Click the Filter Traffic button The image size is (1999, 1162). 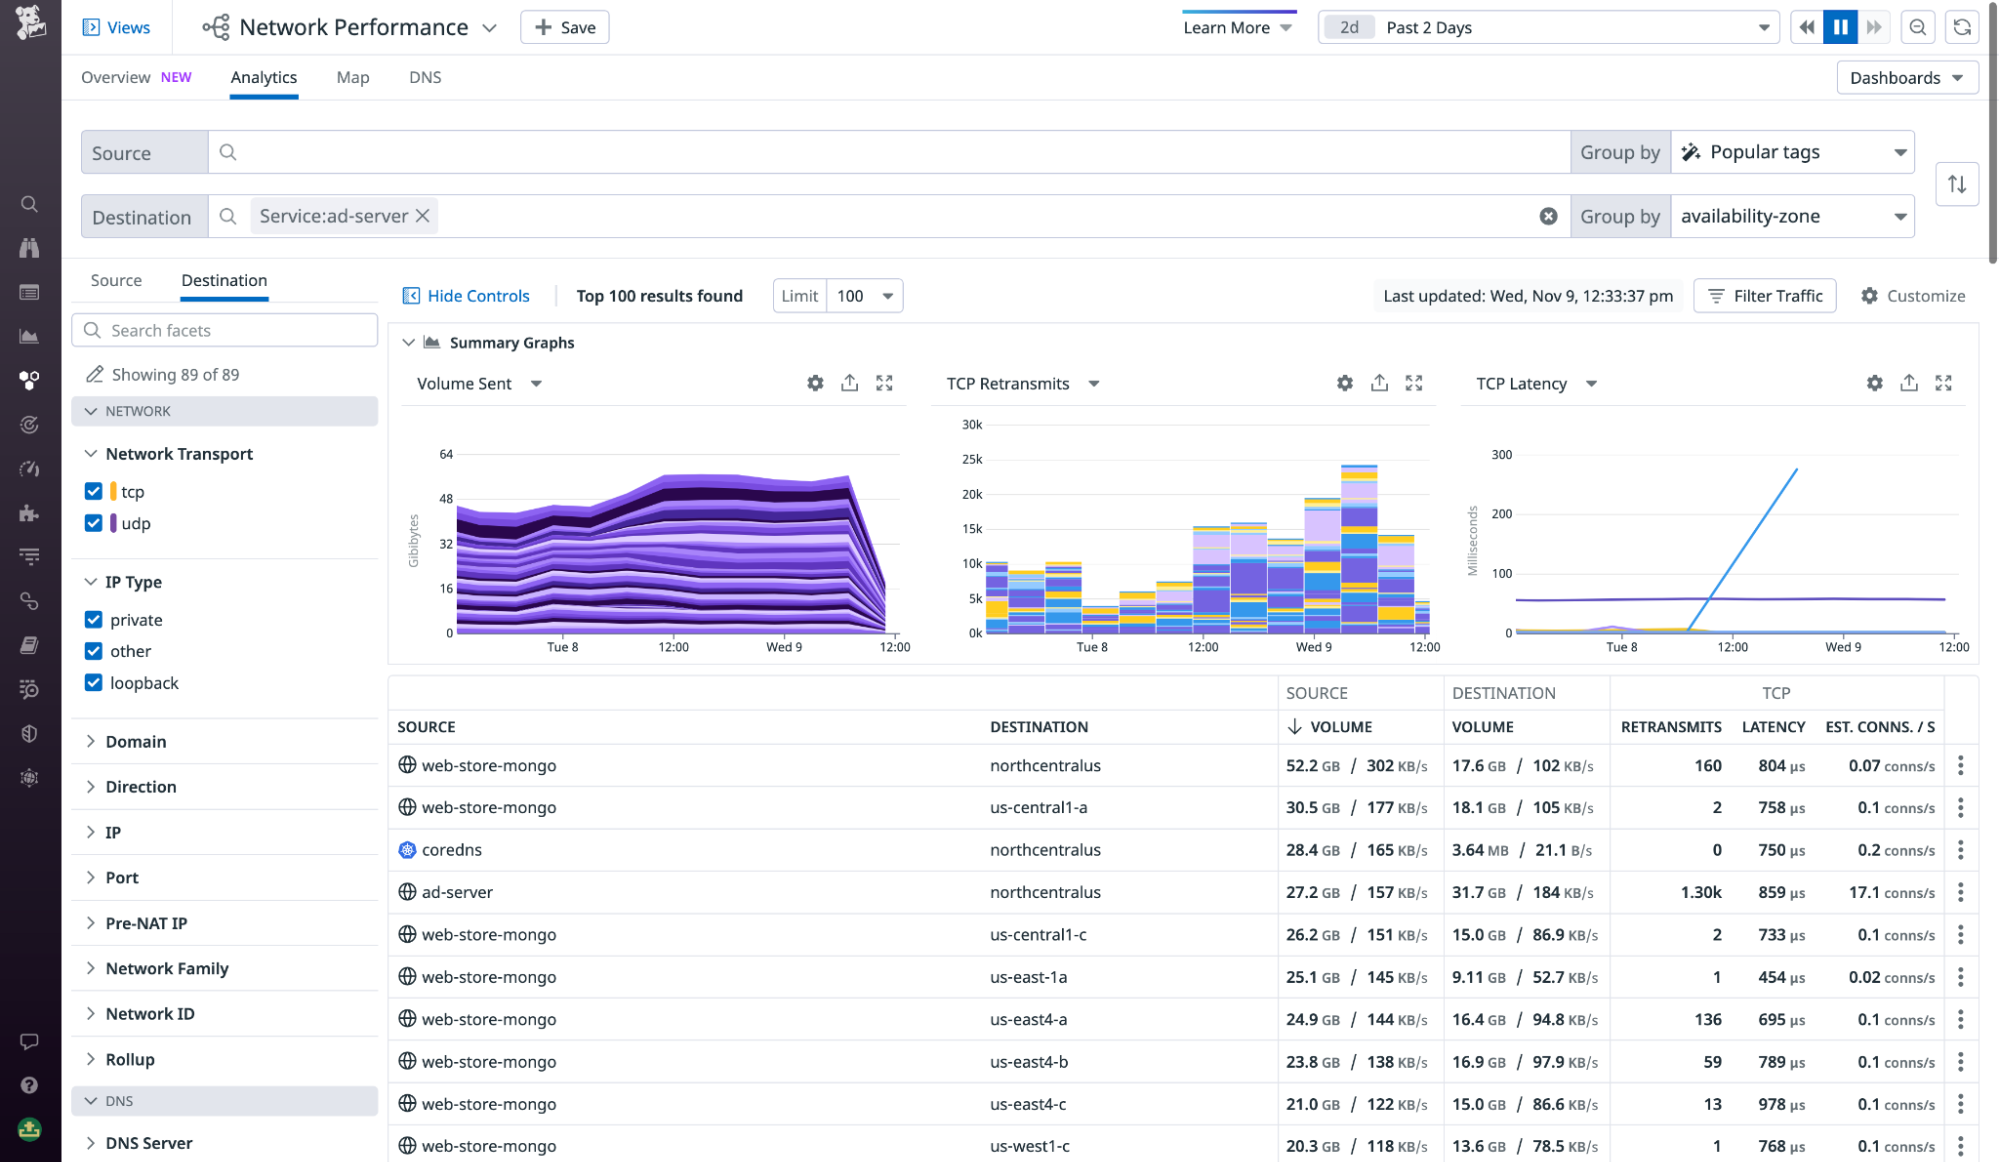(1764, 296)
